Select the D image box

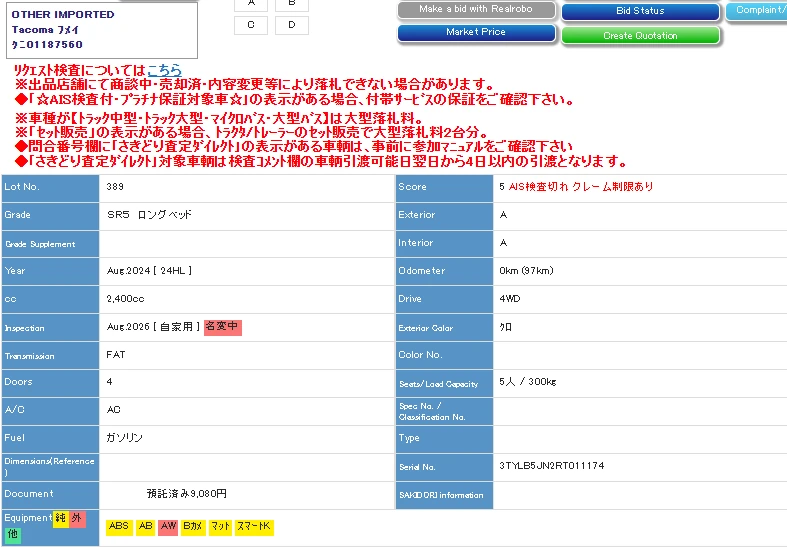(x=291, y=24)
